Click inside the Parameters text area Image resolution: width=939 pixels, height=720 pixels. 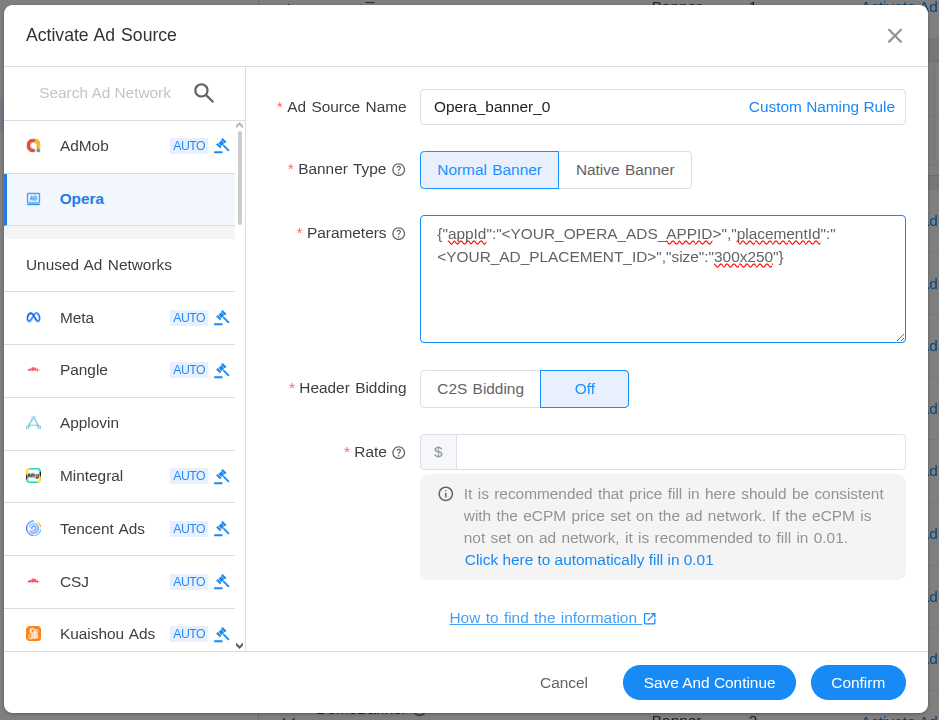click(x=663, y=279)
